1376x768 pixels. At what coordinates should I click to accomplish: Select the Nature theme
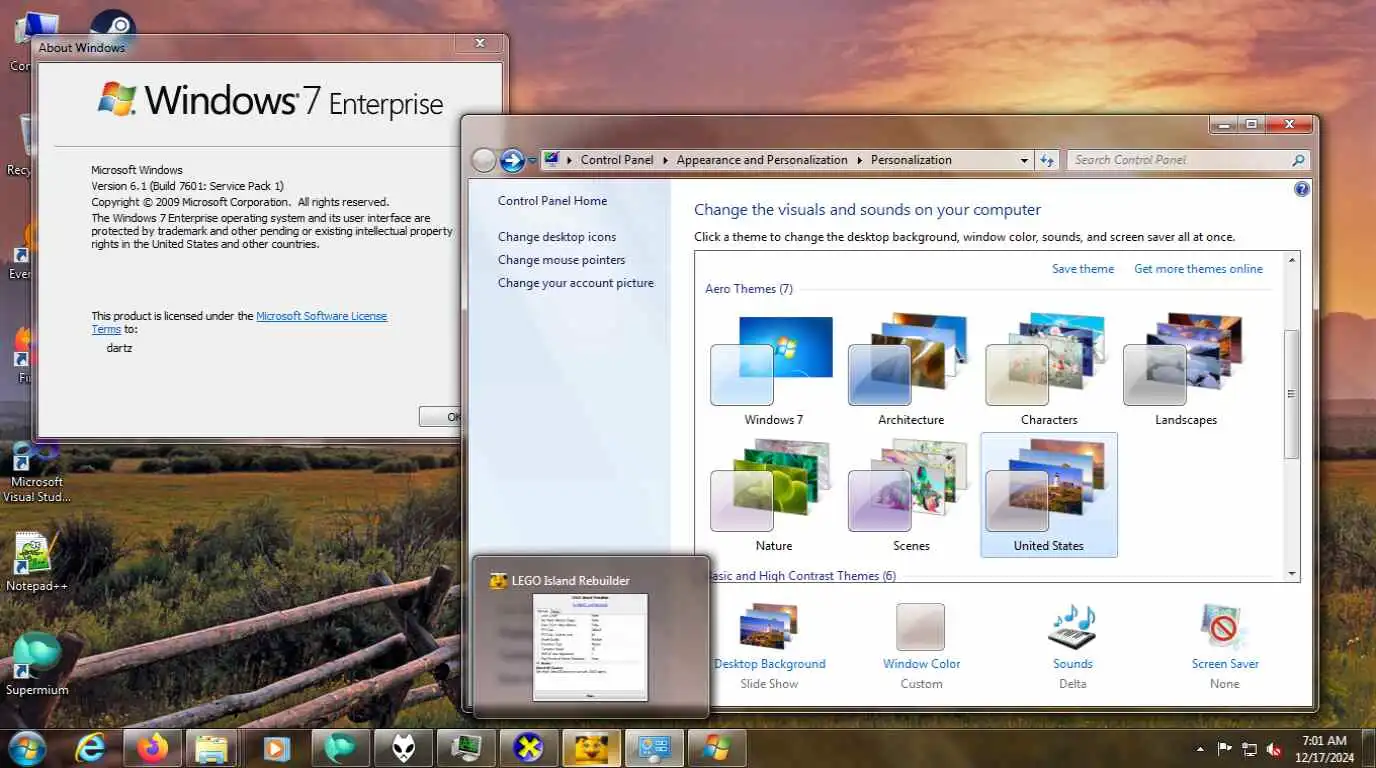tap(773, 496)
